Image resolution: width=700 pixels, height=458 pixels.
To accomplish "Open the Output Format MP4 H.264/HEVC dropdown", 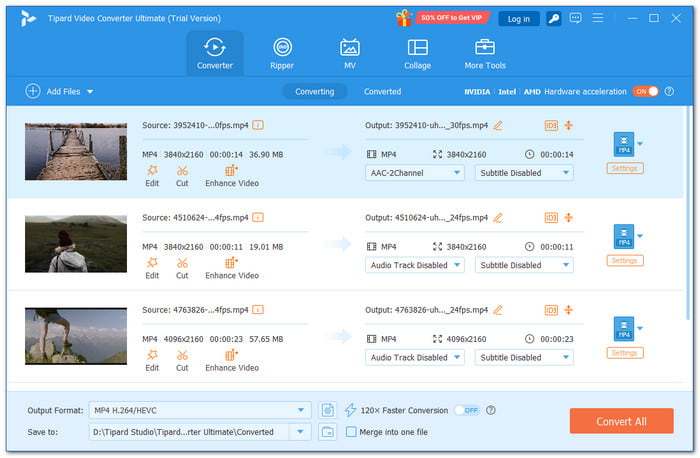I will click(200, 410).
